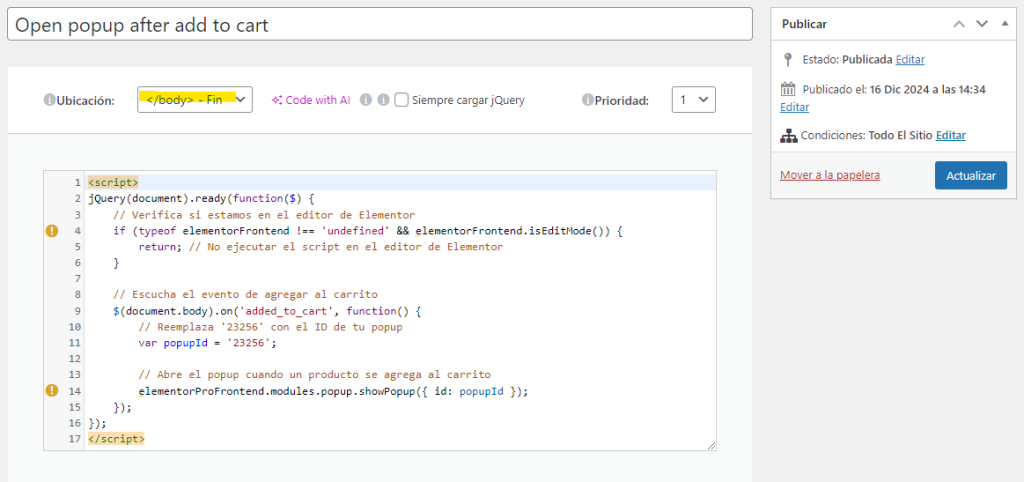Enable the Siempre cargar jQuery checkbox

coord(402,100)
